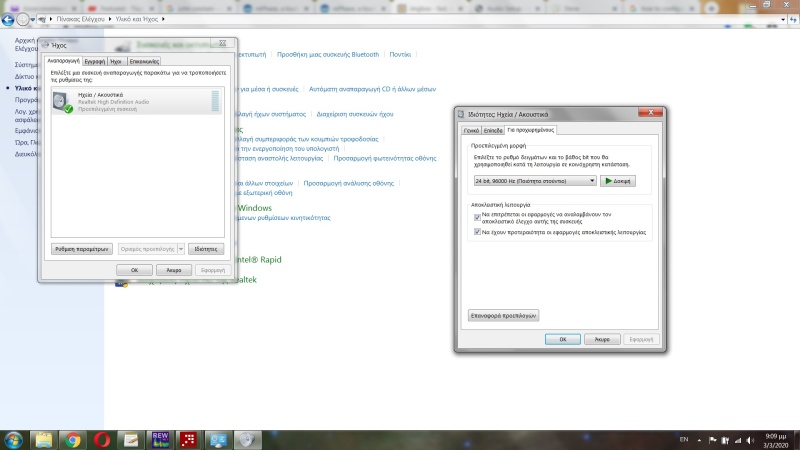Viewport: 800px width, 450px height.
Task: Click the network signal tray icon
Action: pos(738,440)
